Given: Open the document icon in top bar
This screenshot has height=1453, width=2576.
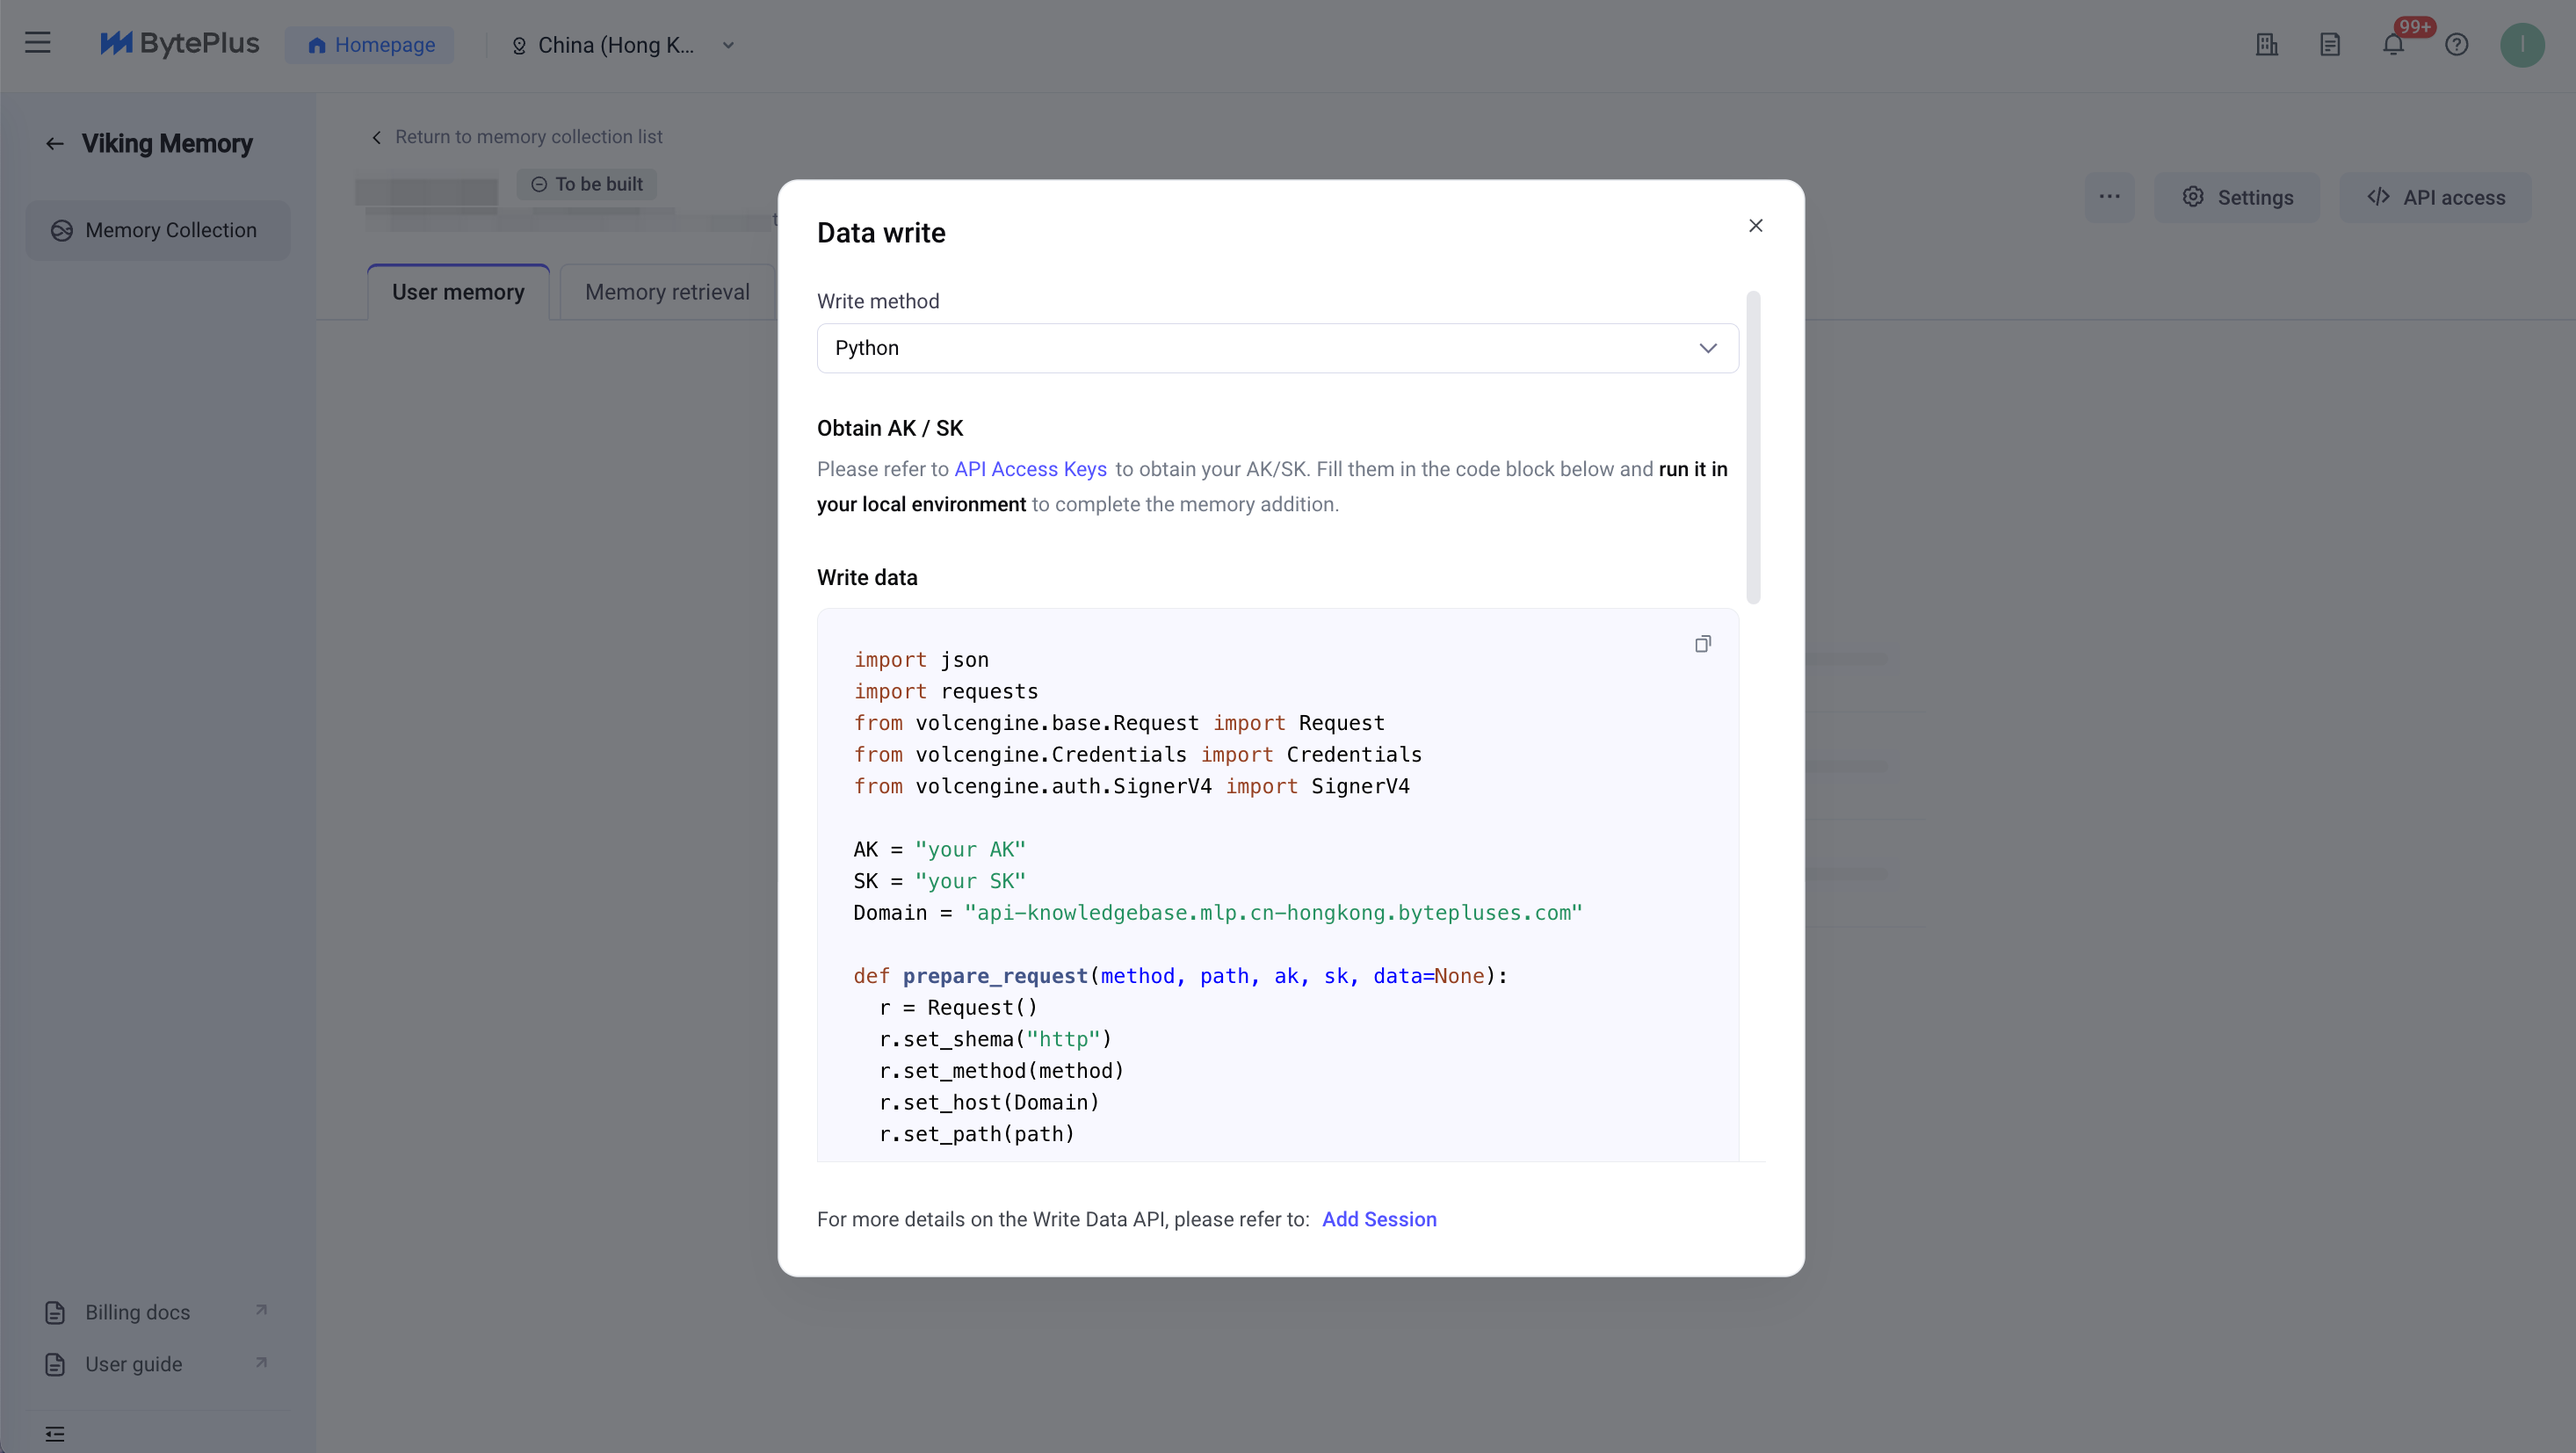Looking at the screenshot, I should coord(2330,45).
